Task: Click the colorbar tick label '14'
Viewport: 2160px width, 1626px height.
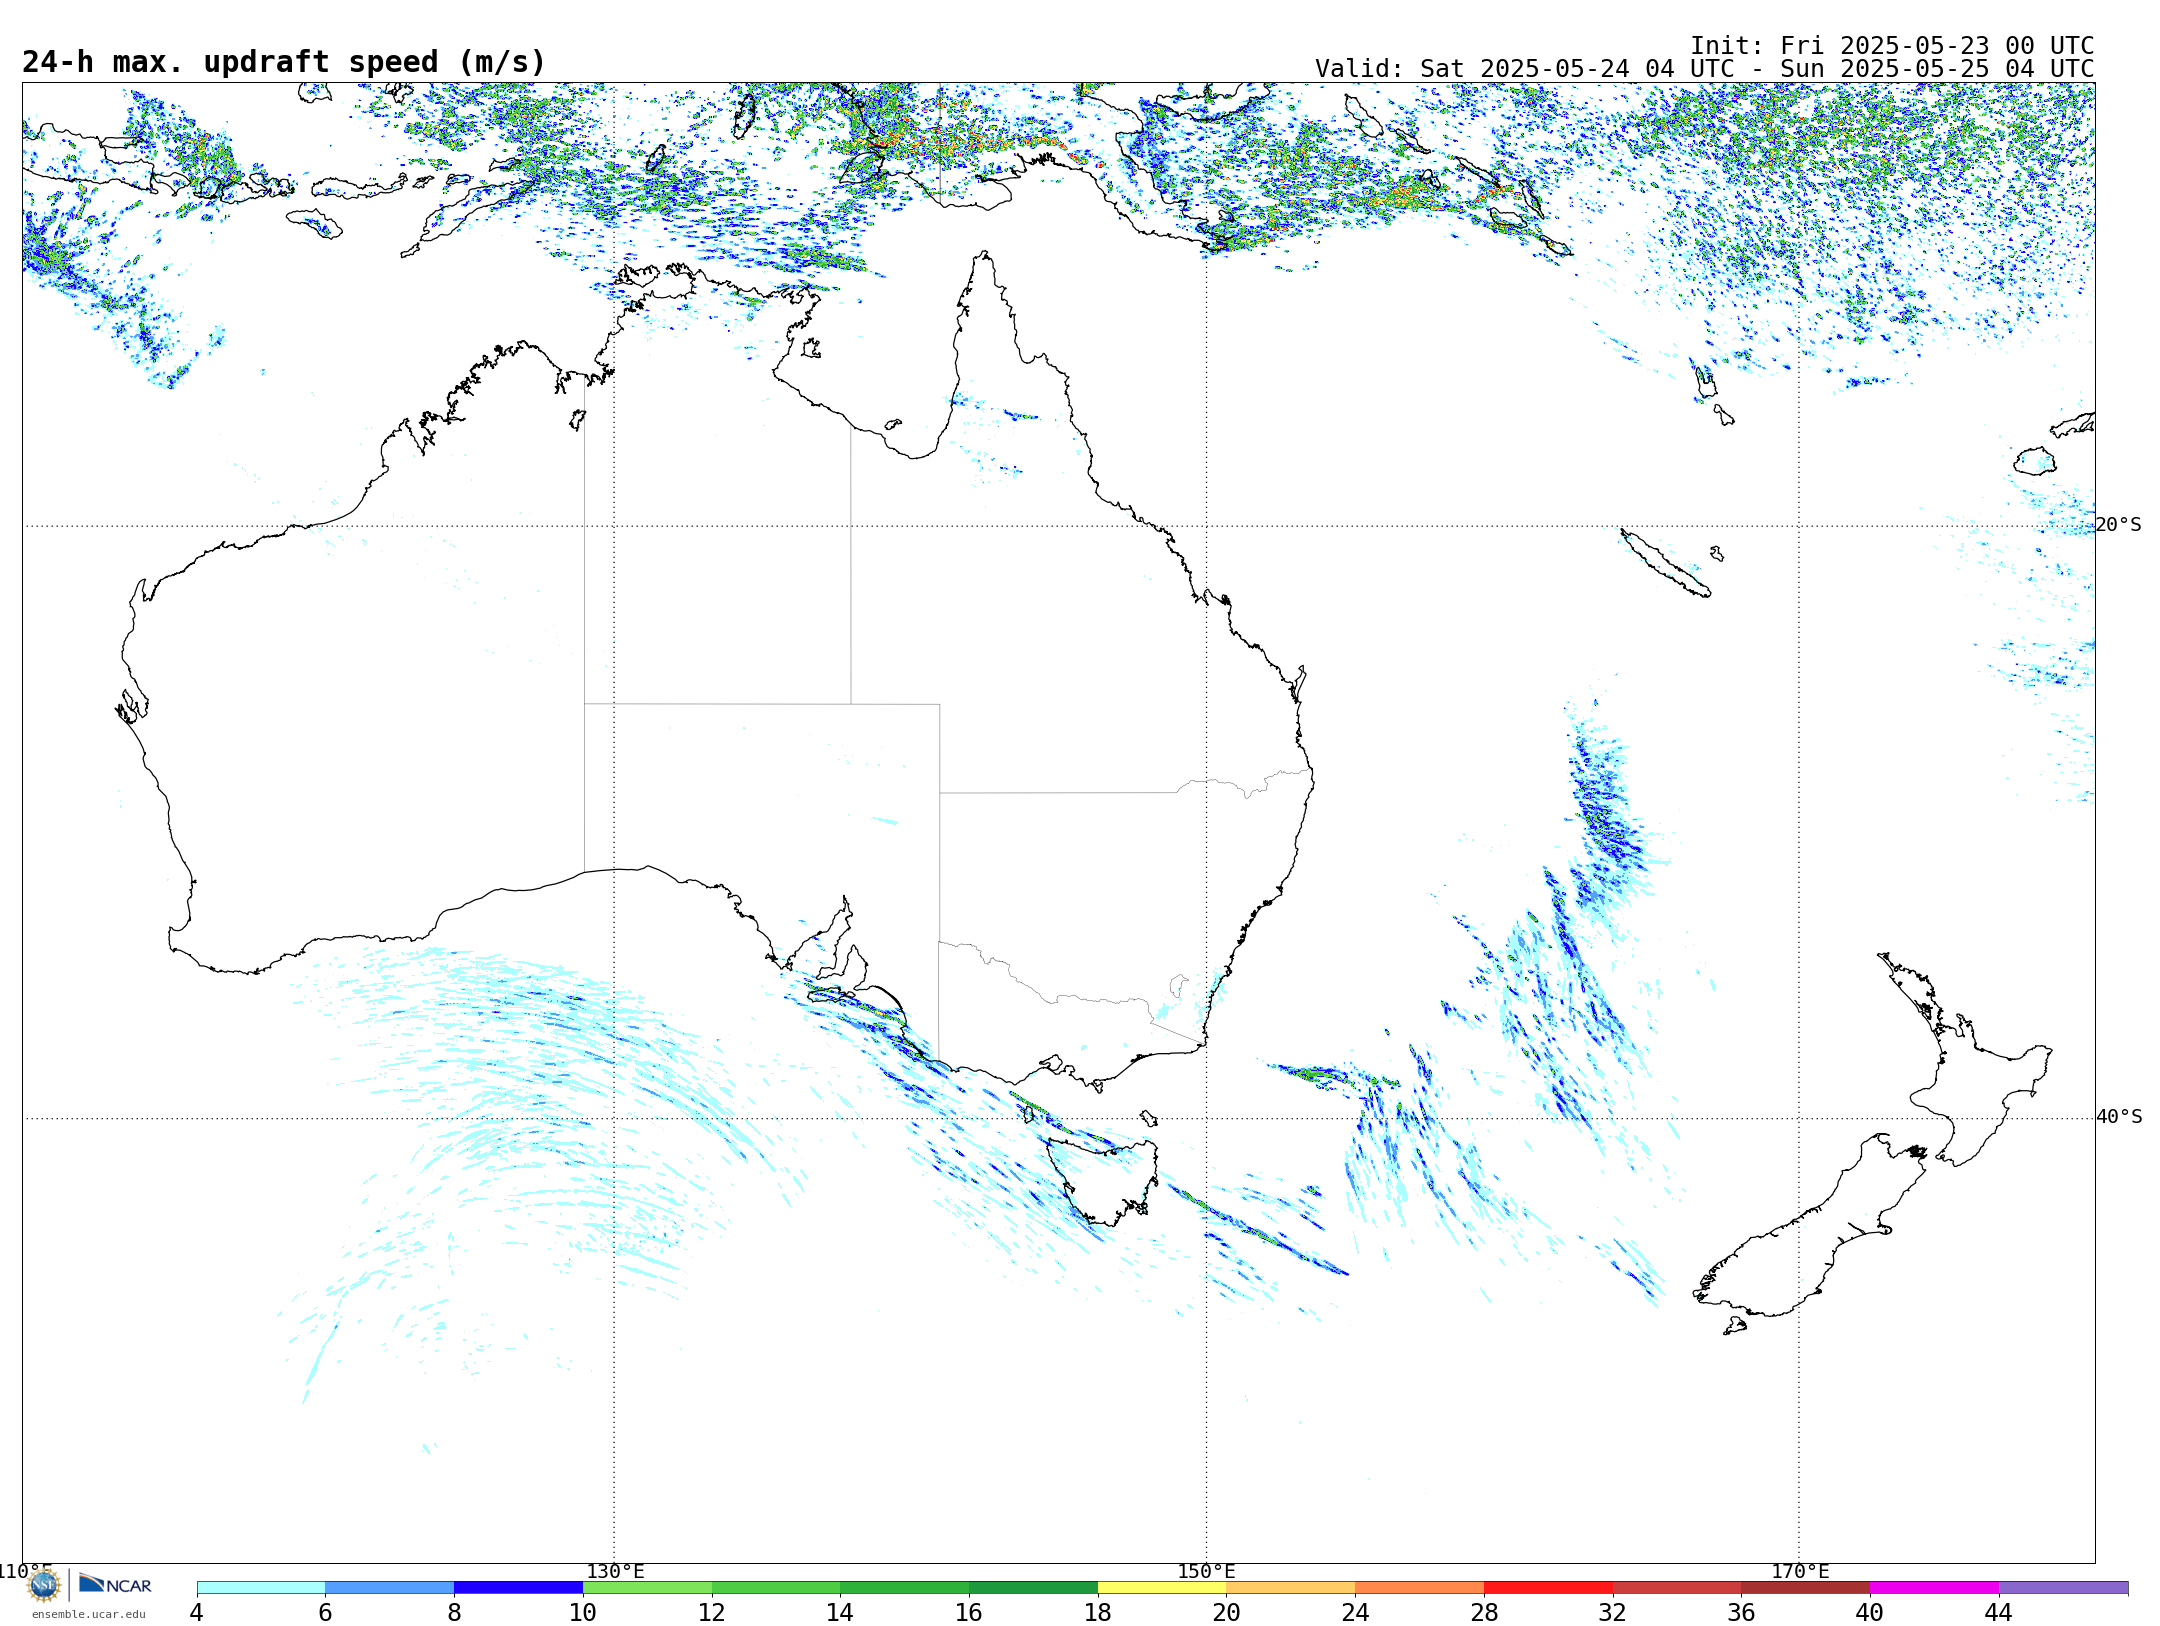Action: coord(840,1613)
